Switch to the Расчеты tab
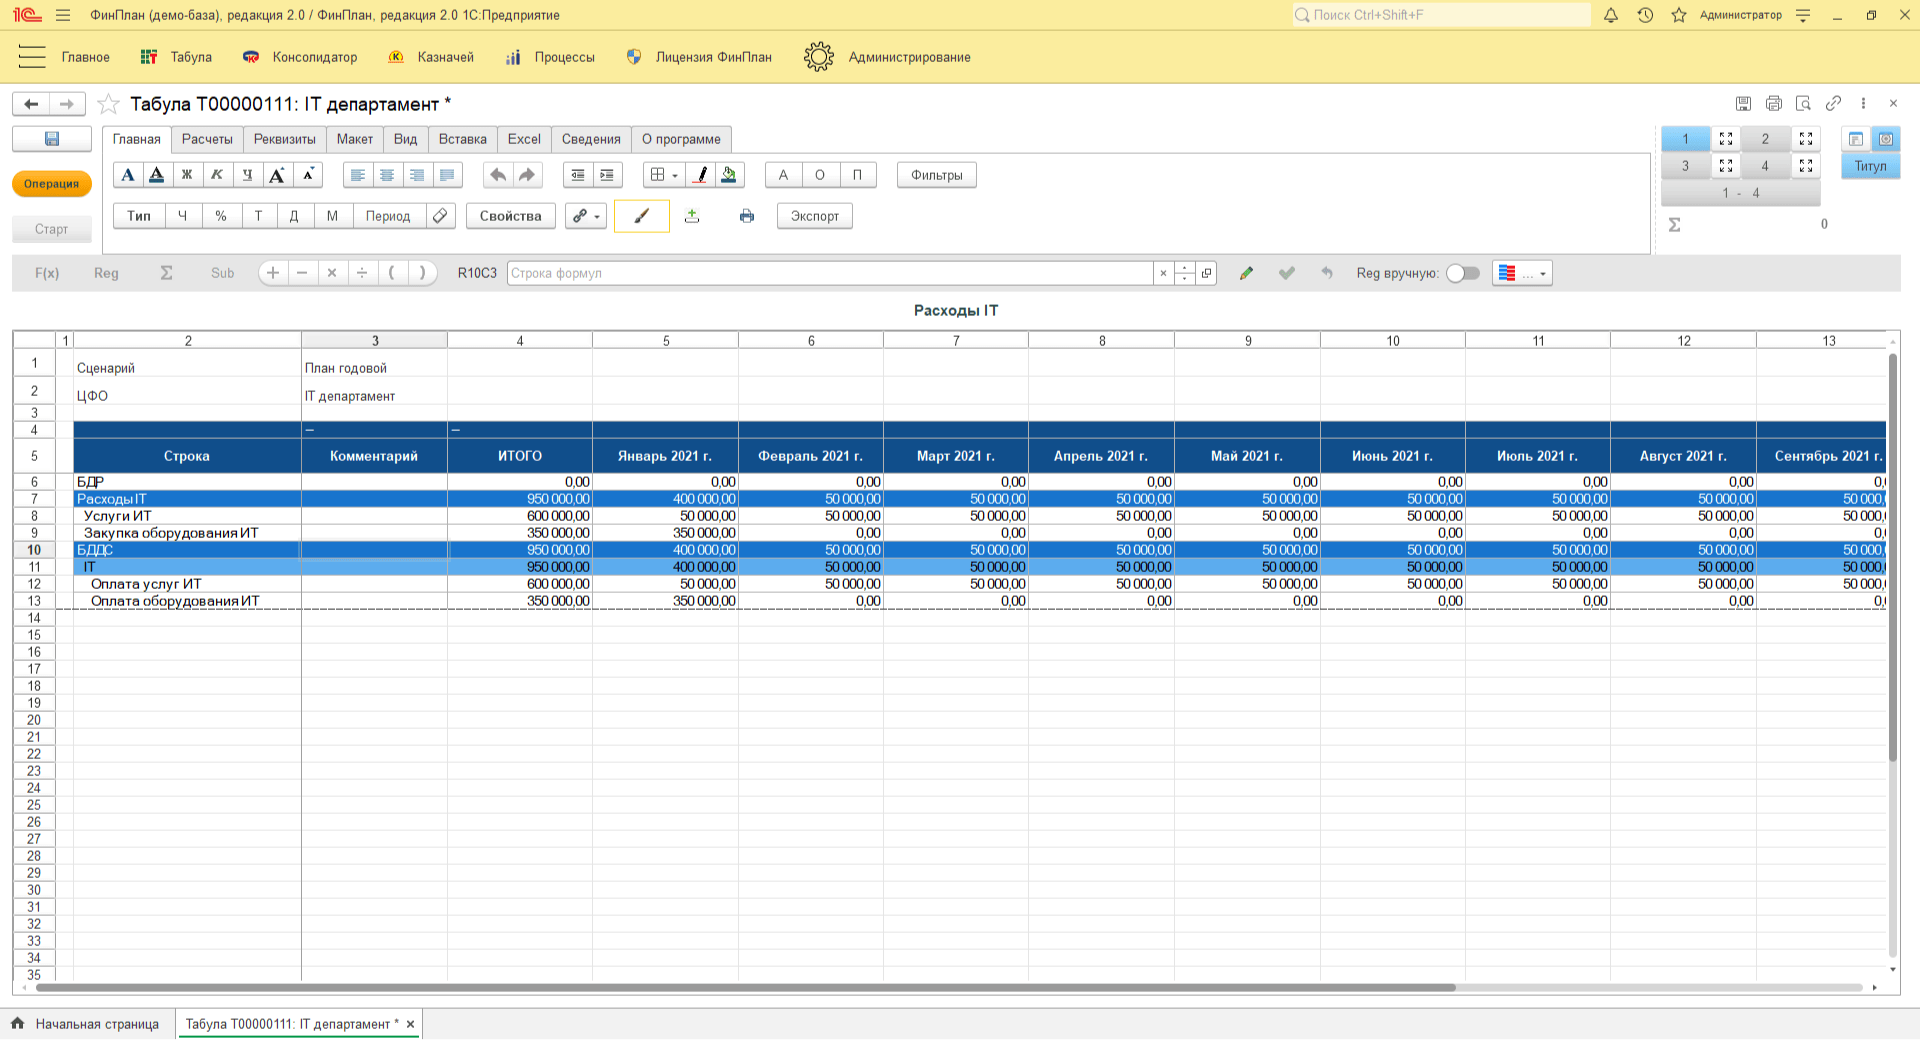The height and width of the screenshot is (1040, 1920). [207, 139]
